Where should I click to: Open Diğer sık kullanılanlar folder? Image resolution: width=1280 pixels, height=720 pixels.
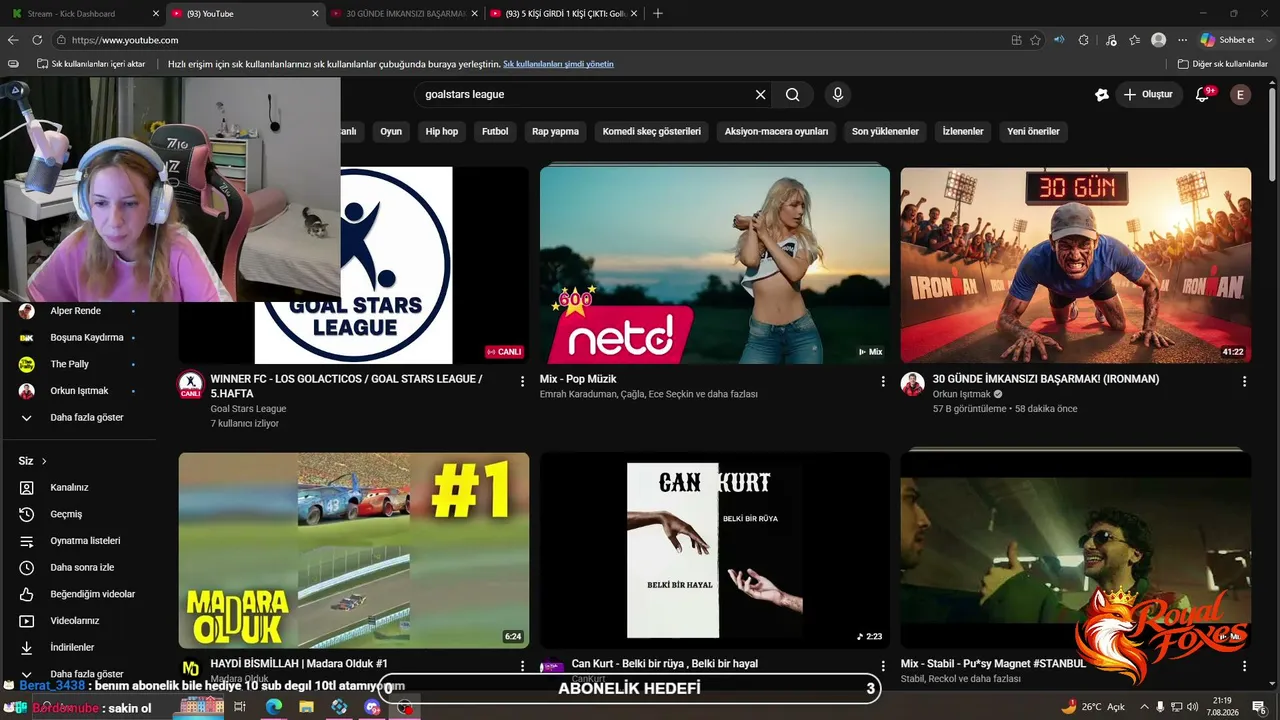pos(1222,64)
